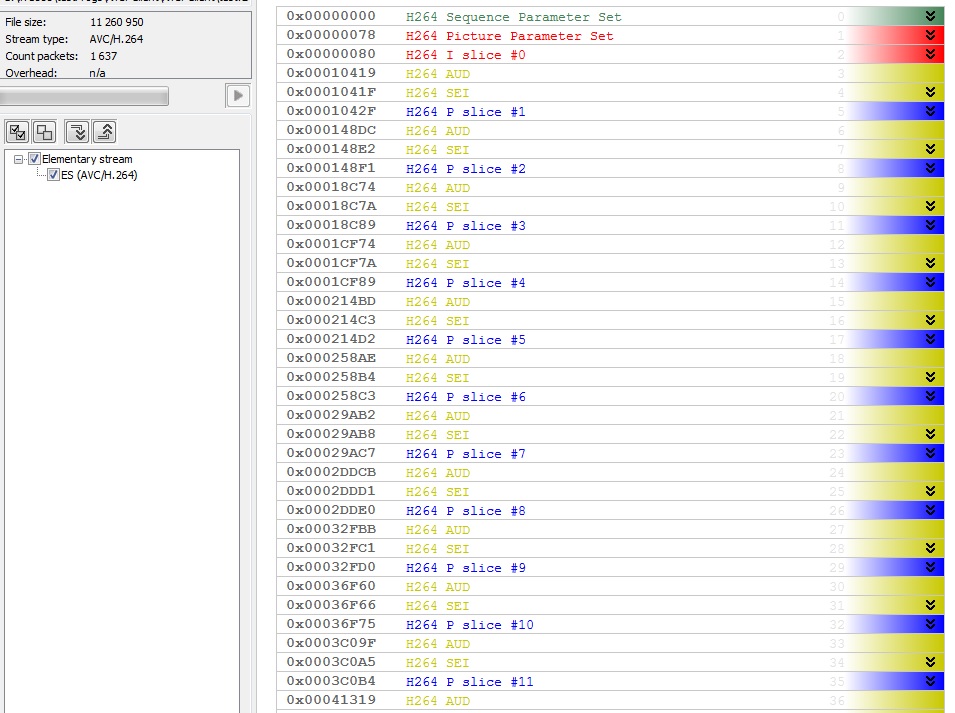955x713 pixels.
Task: Click the play button beside the progress bar
Action: click(238, 96)
